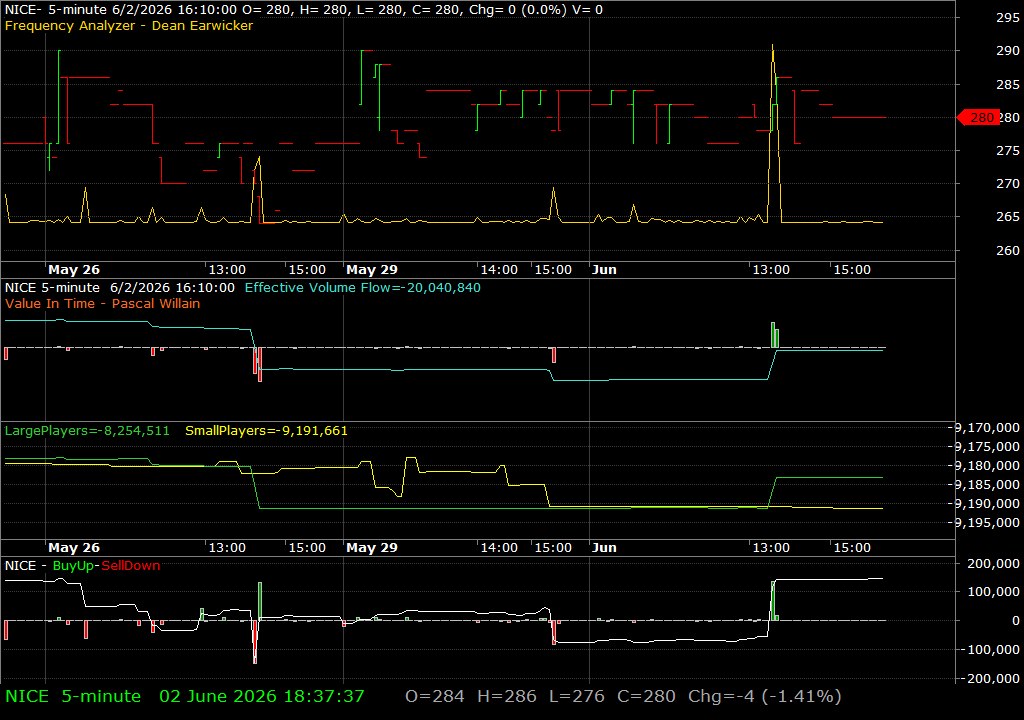The height and width of the screenshot is (720, 1024).
Task: Click '14:00' on the lower time axis
Action: (x=499, y=548)
